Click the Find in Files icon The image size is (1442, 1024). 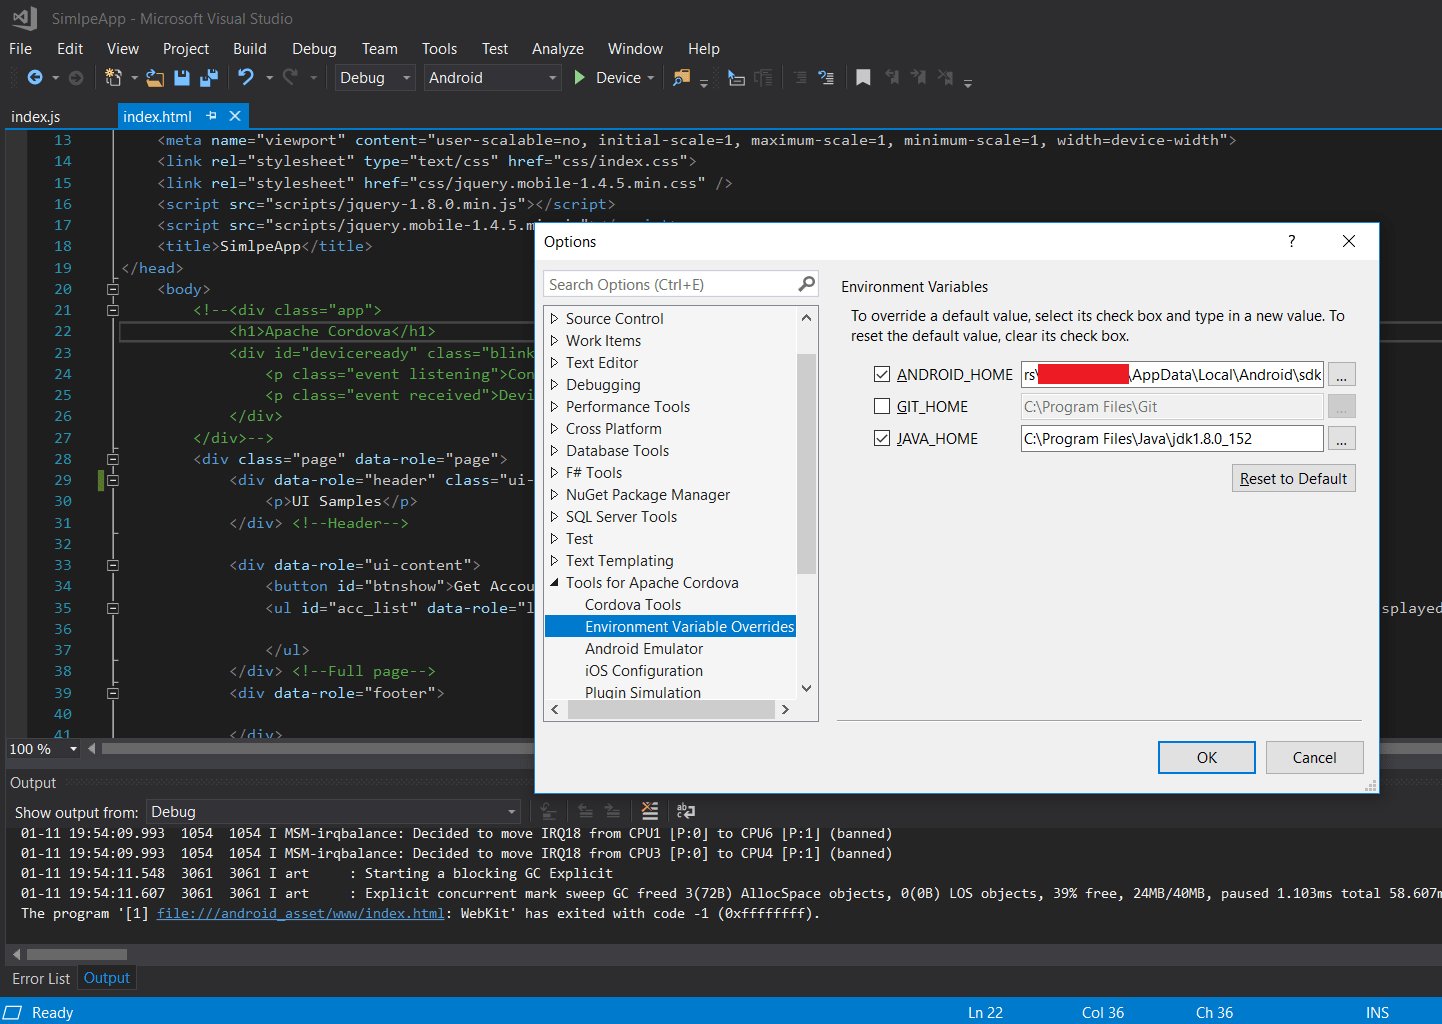pyautogui.click(x=681, y=78)
